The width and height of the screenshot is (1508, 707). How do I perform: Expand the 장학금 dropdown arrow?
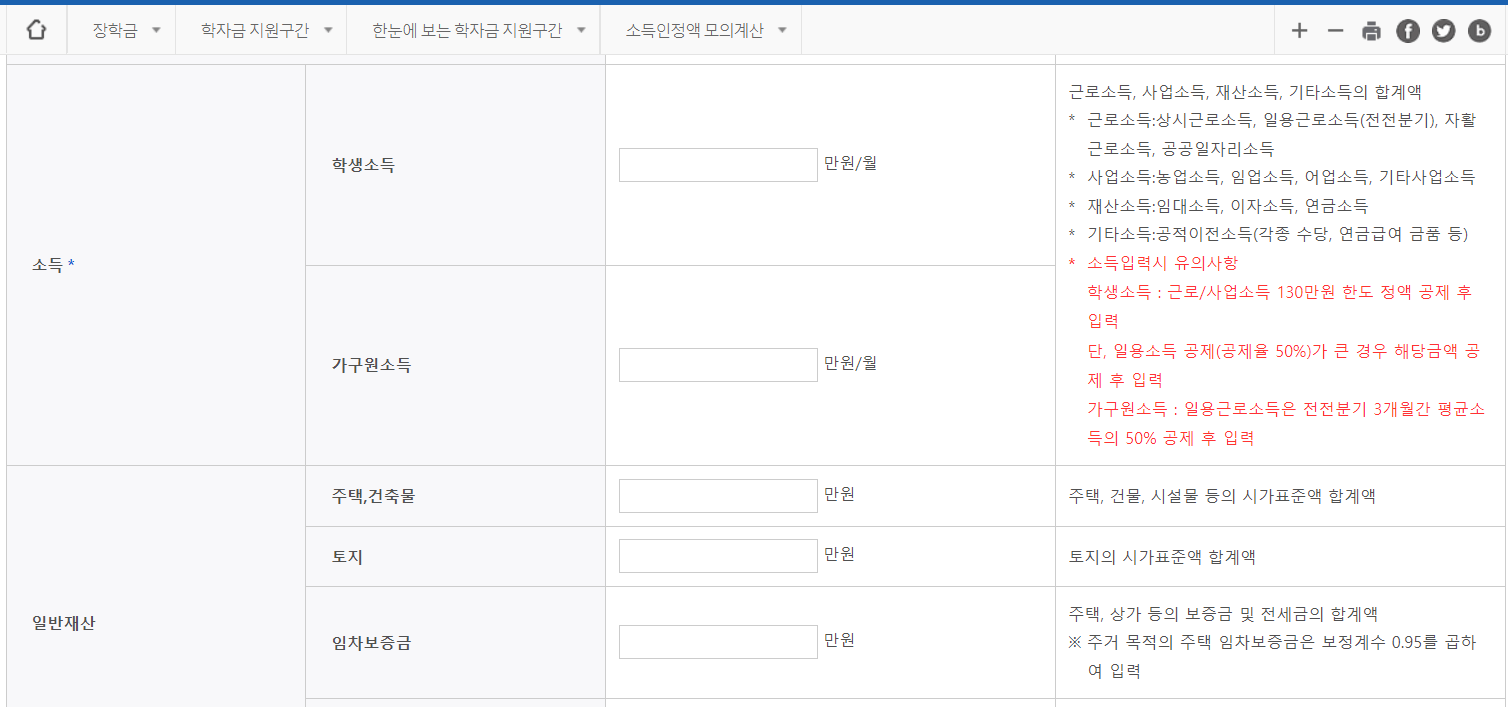[x=155, y=29]
